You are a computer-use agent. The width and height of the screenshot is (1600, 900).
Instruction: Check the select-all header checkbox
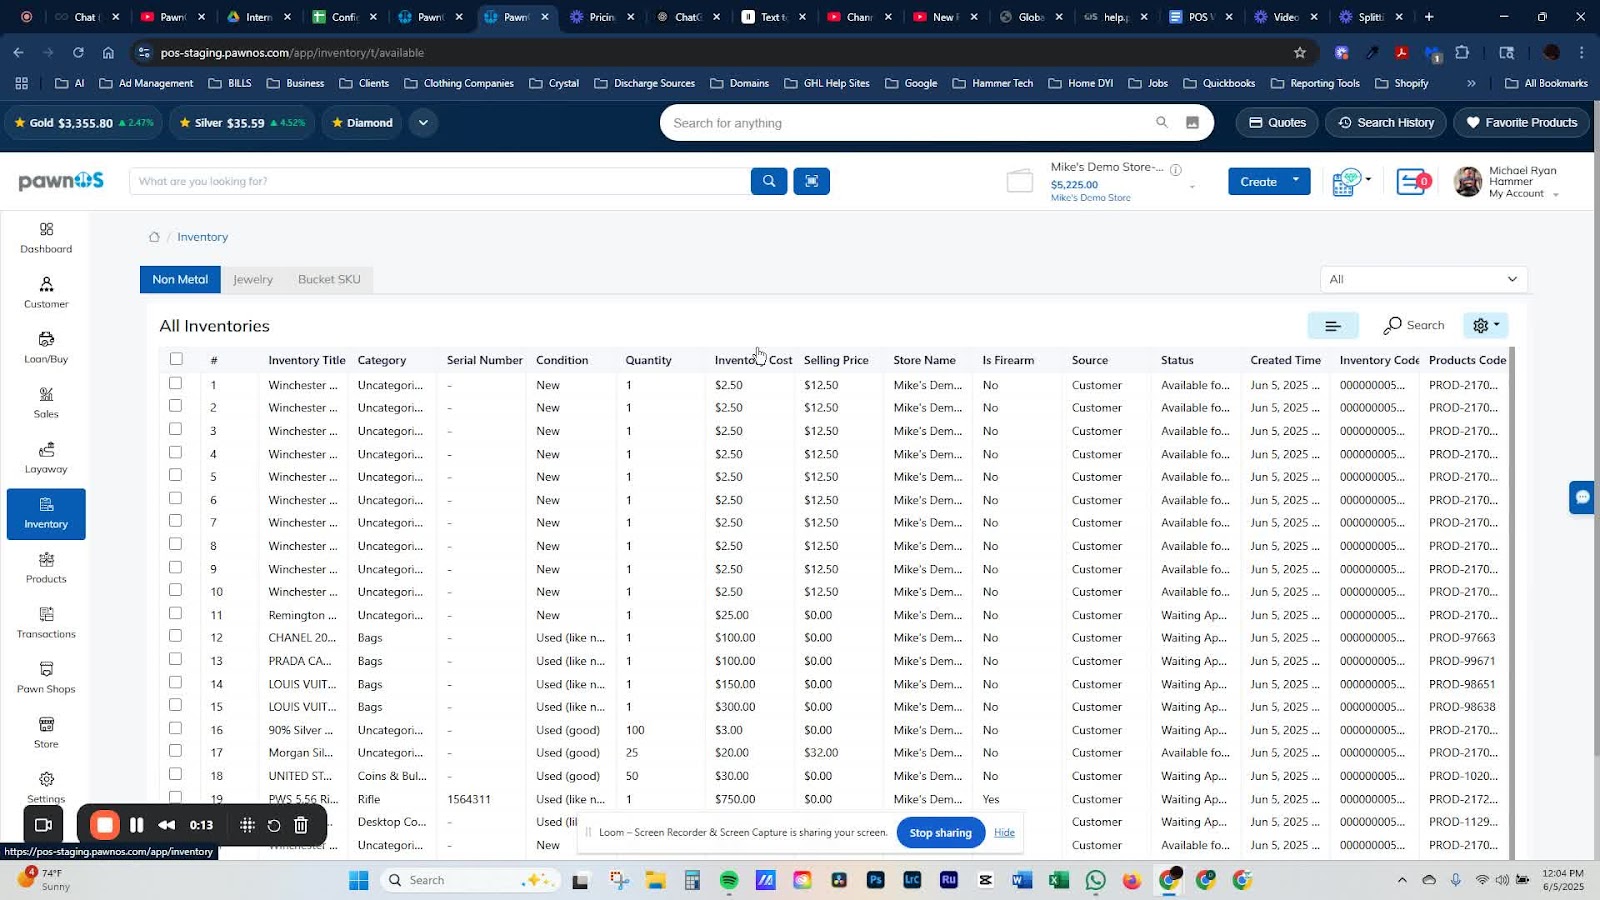(176, 359)
